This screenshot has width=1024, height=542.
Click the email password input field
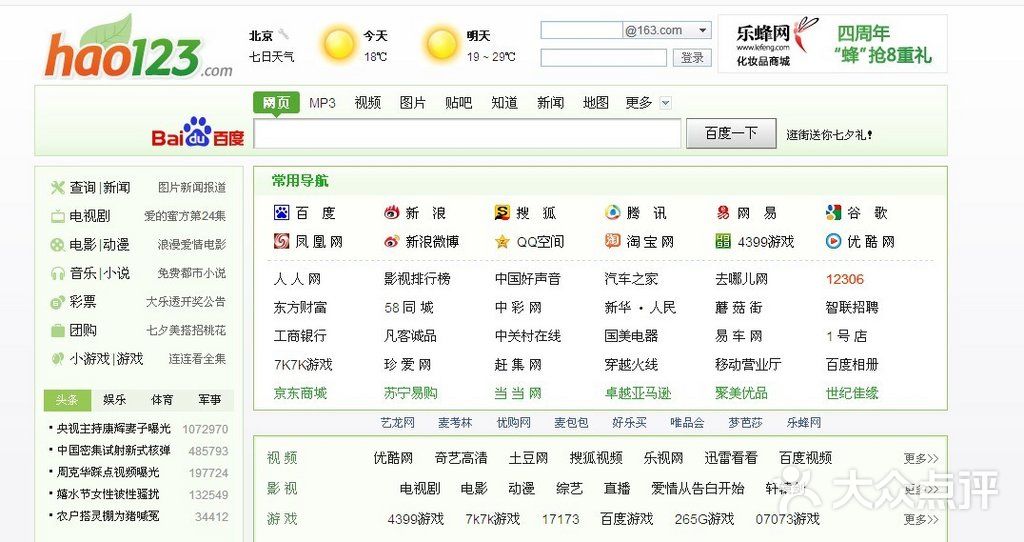[x=603, y=57]
